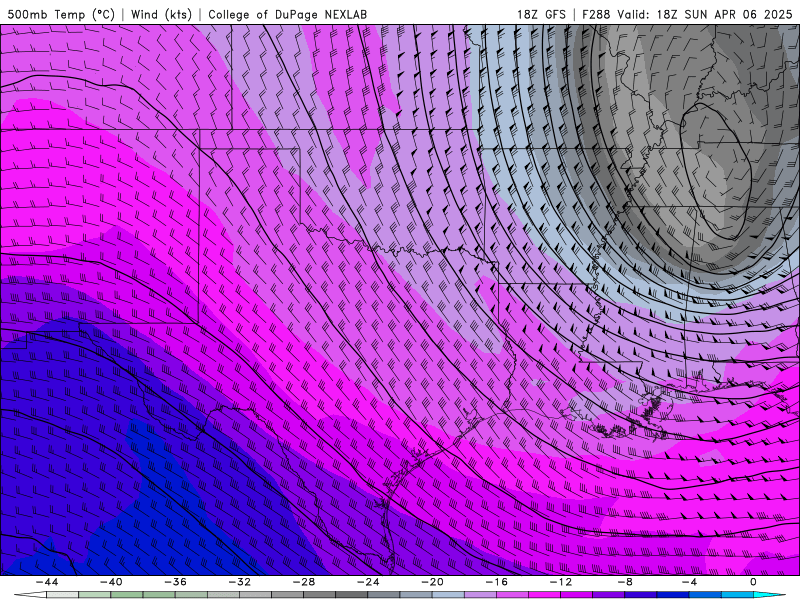
Task: Select the -20 temperature scale label
Action: (x=433, y=582)
